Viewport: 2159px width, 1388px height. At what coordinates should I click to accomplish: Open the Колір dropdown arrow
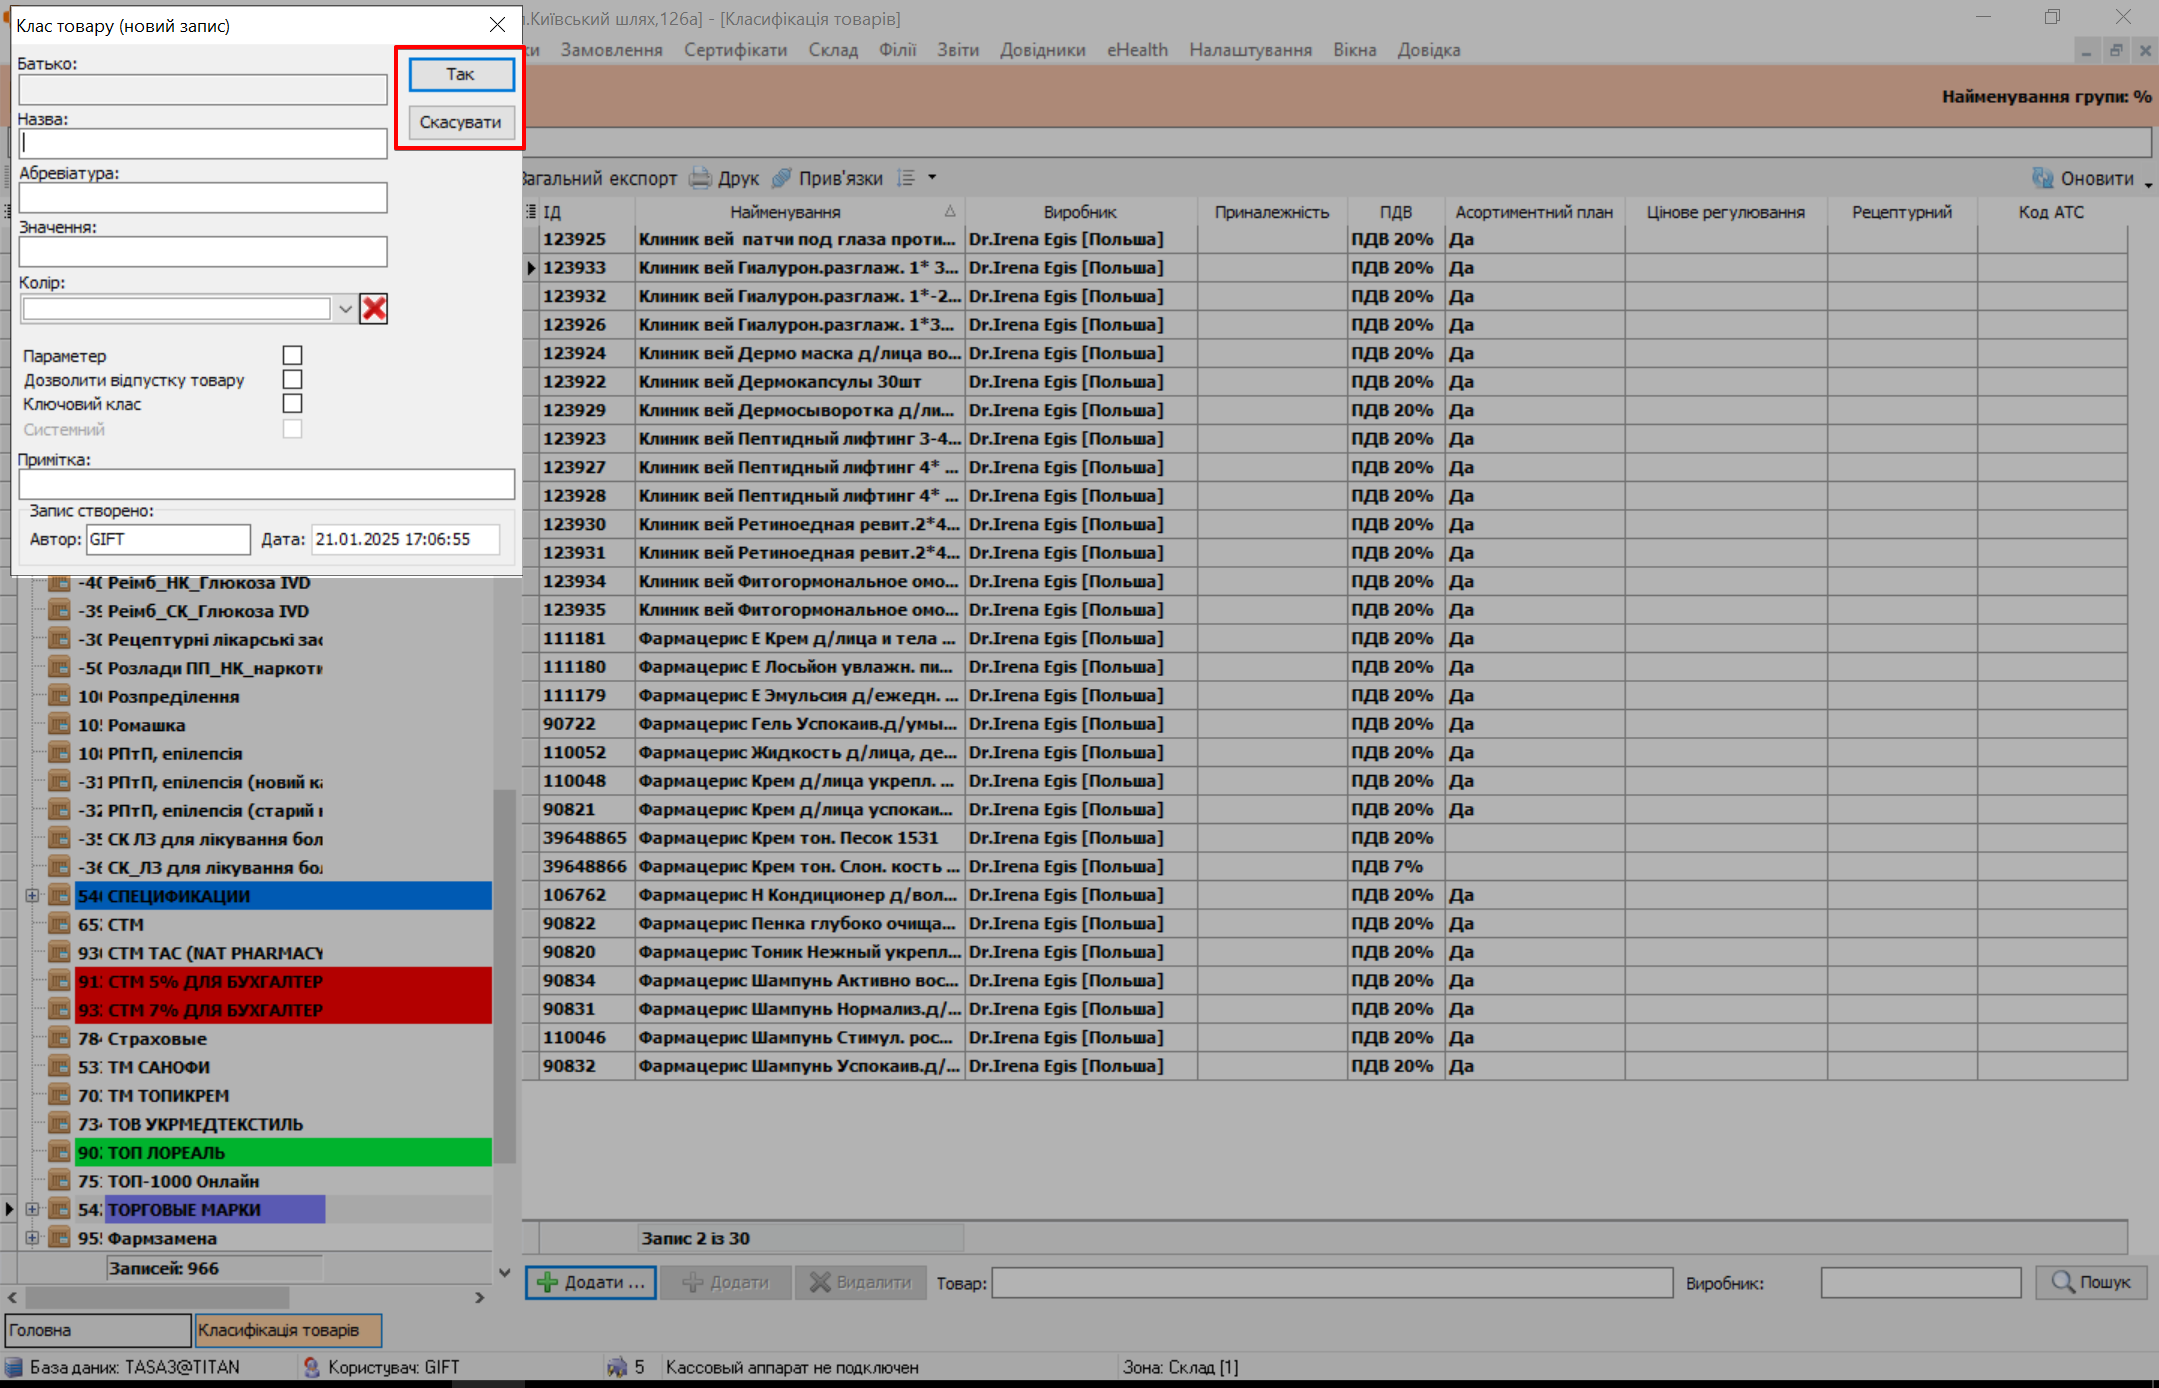pyautogui.click(x=345, y=309)
